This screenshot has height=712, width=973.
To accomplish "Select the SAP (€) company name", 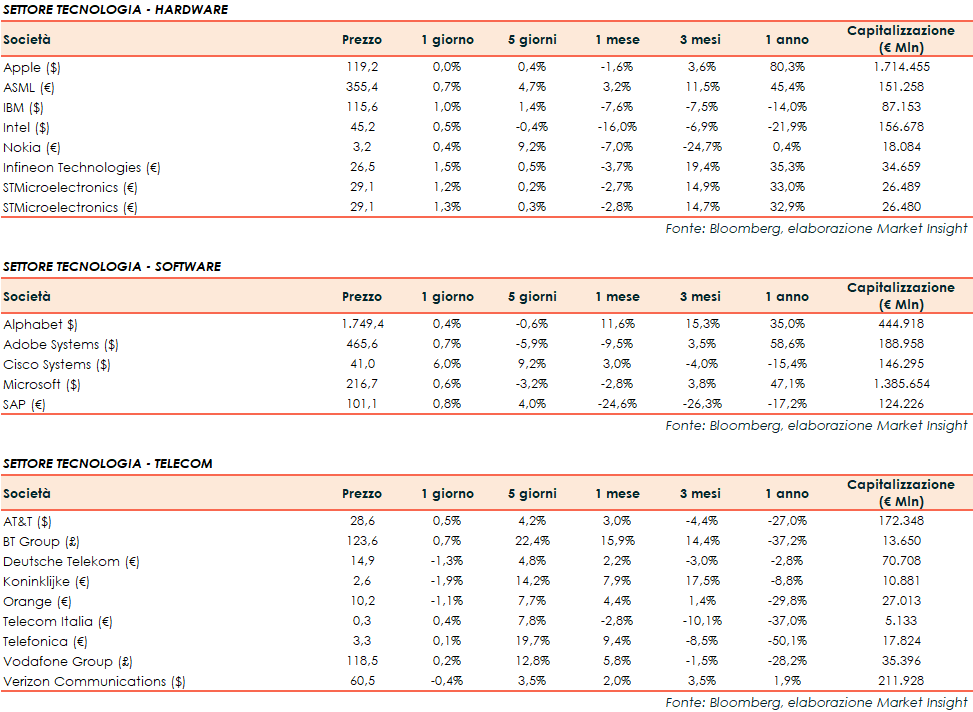I will pyautogui.click(x=25, y=404).
